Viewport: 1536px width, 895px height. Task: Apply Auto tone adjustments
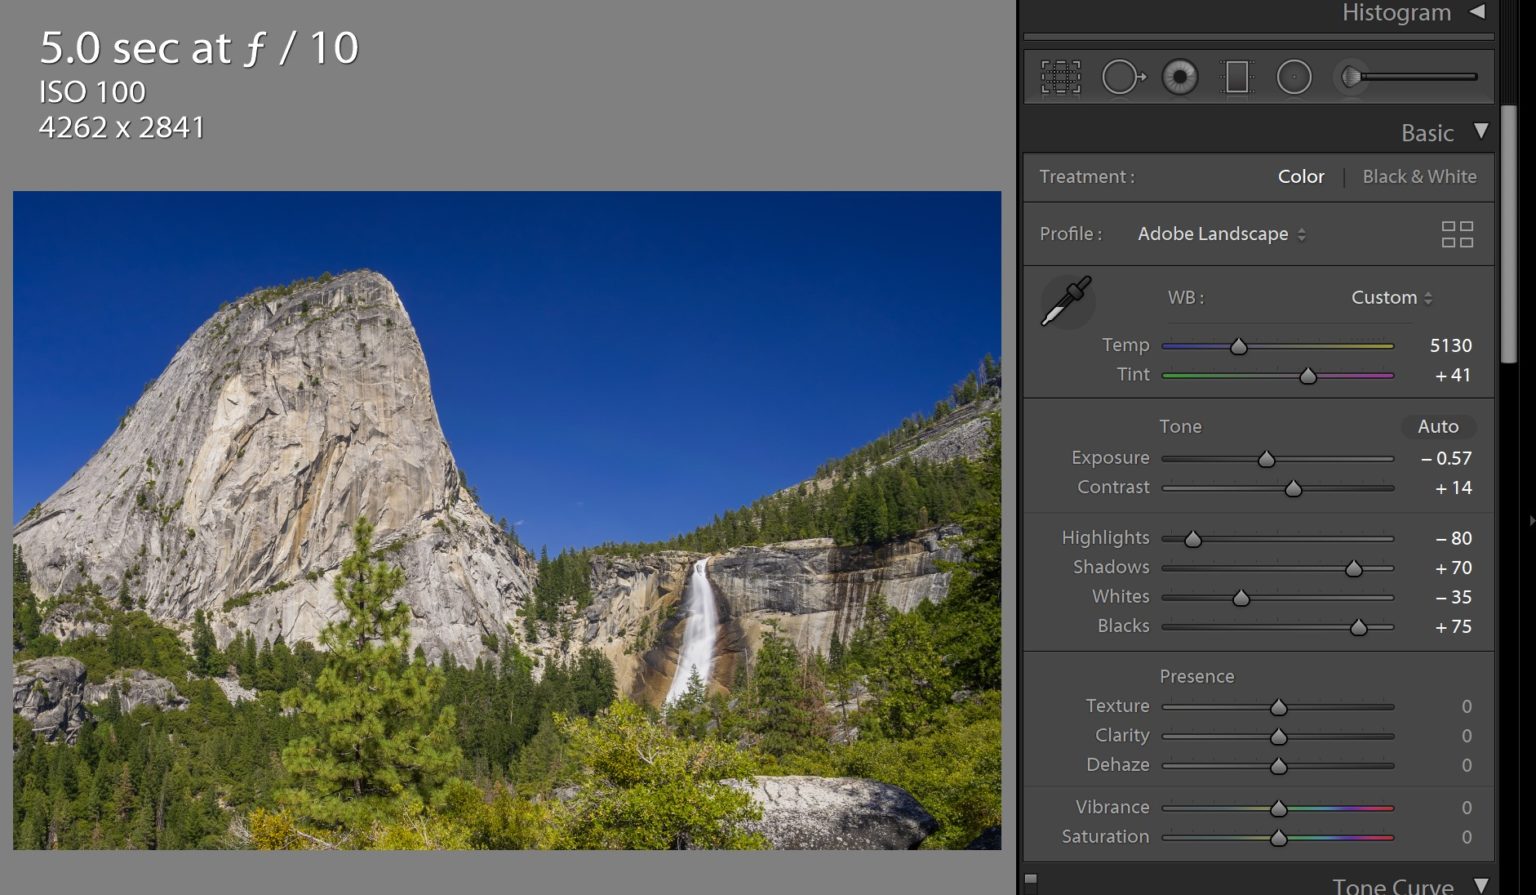coord(1438,426)
